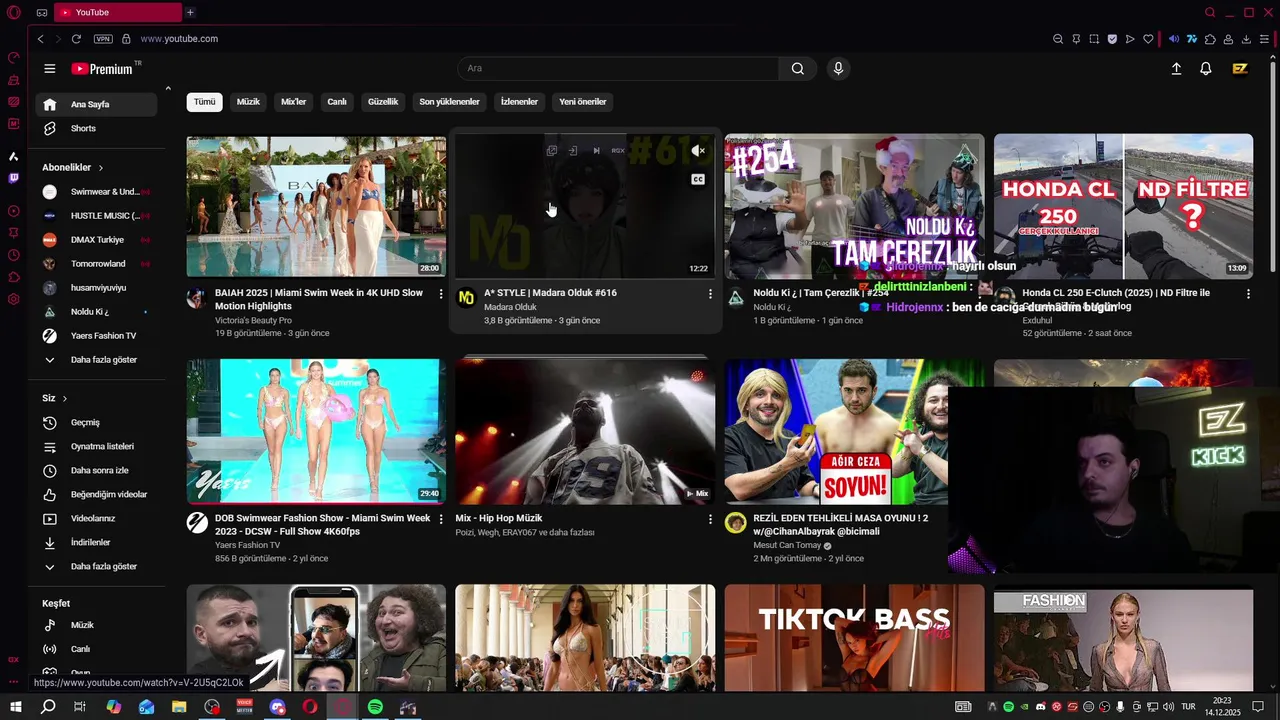Open Opera sidebar settings gear icon
1280x720 pixels.
(x=13, y=299)
